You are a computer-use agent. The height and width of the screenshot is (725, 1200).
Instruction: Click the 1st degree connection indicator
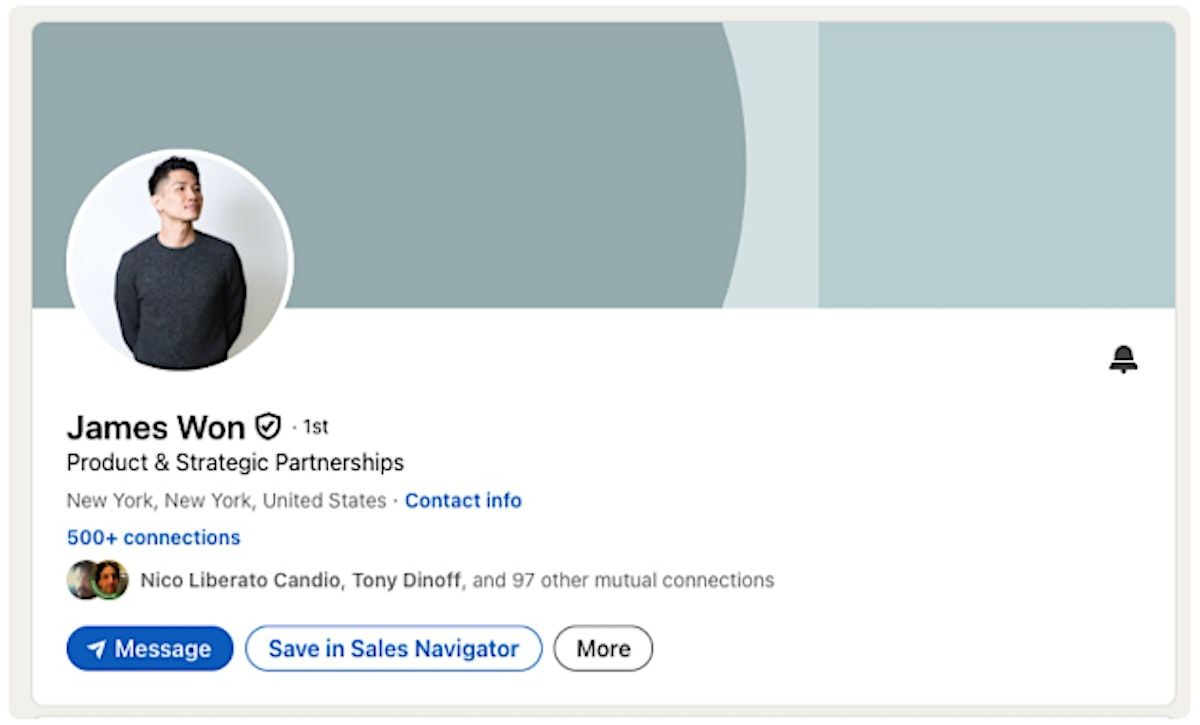[315, 427]
